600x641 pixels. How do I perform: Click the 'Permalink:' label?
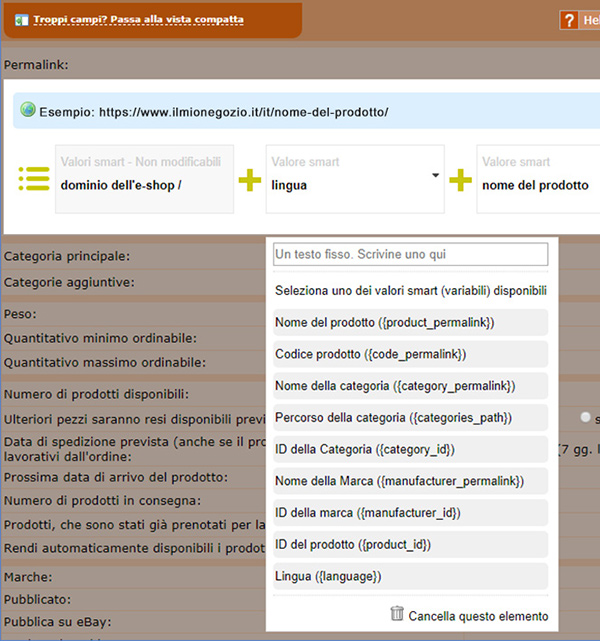click(x=36, y=65)
